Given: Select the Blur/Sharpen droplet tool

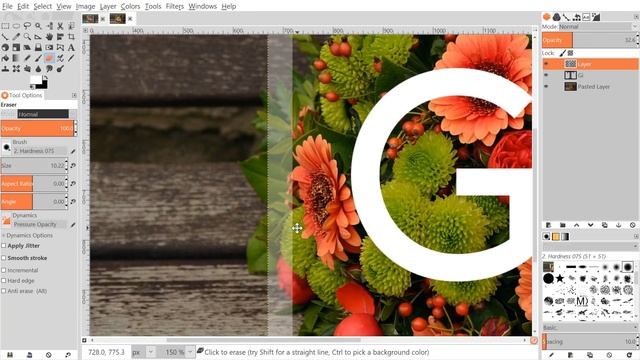Looking at the screenshot, I should [38, 69].
